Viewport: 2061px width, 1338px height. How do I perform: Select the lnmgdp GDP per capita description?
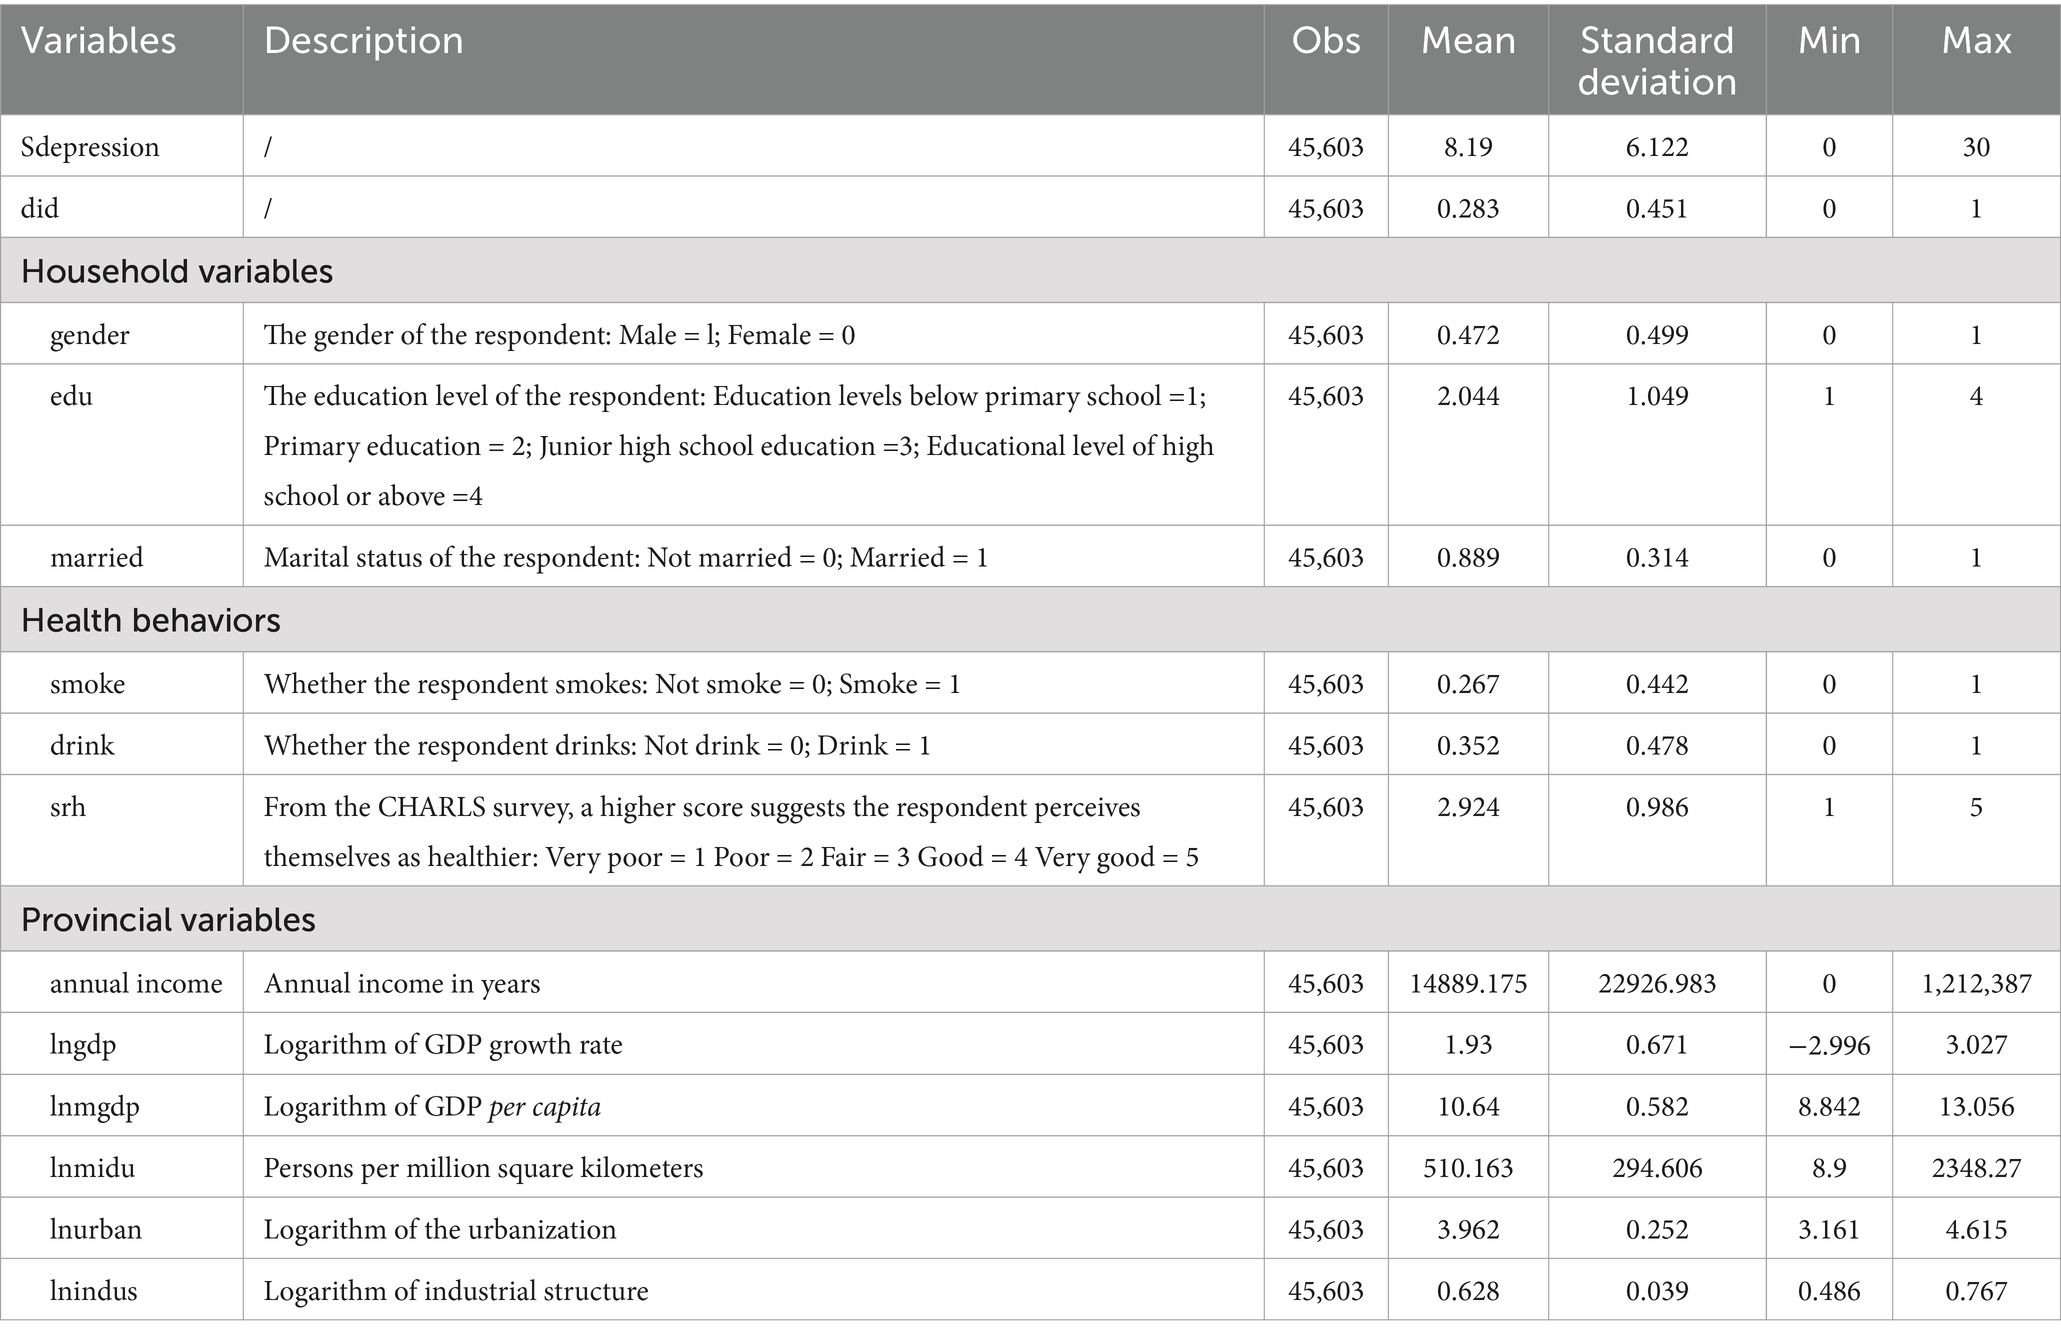pyautogui.click(x=432, y=1106)
